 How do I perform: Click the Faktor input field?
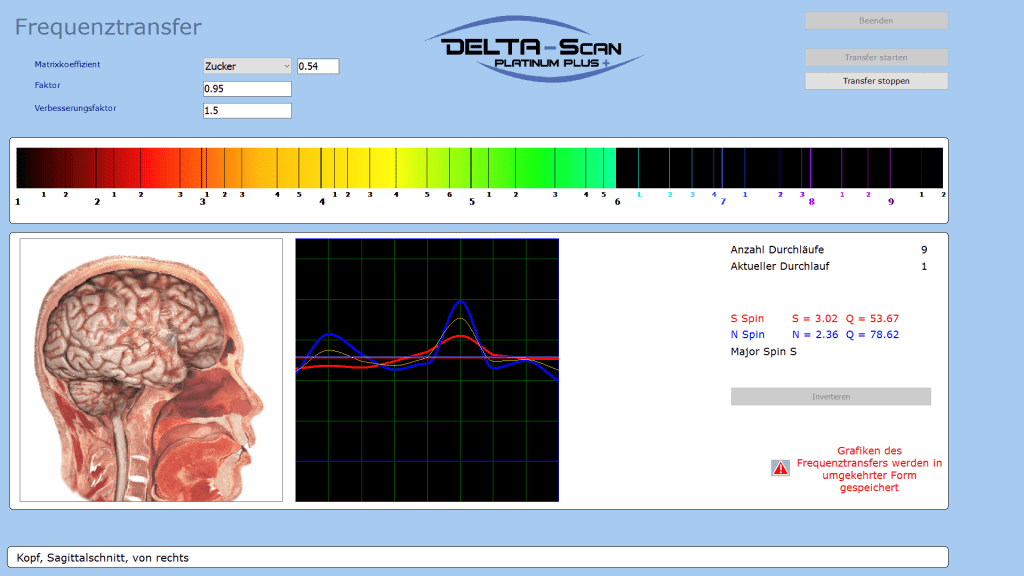click(246, 89)
